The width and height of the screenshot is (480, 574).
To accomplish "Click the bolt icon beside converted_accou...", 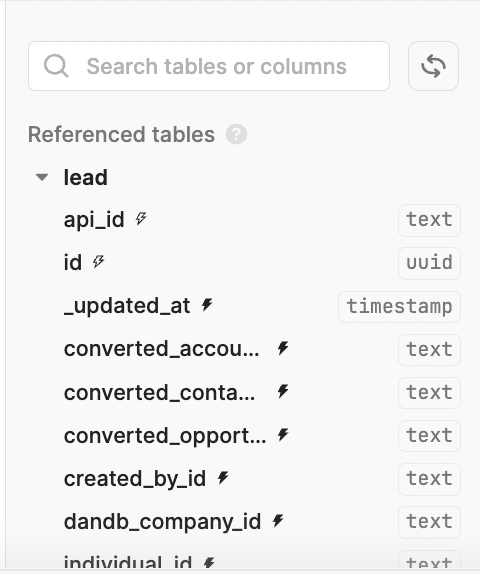I will point(283,348).
